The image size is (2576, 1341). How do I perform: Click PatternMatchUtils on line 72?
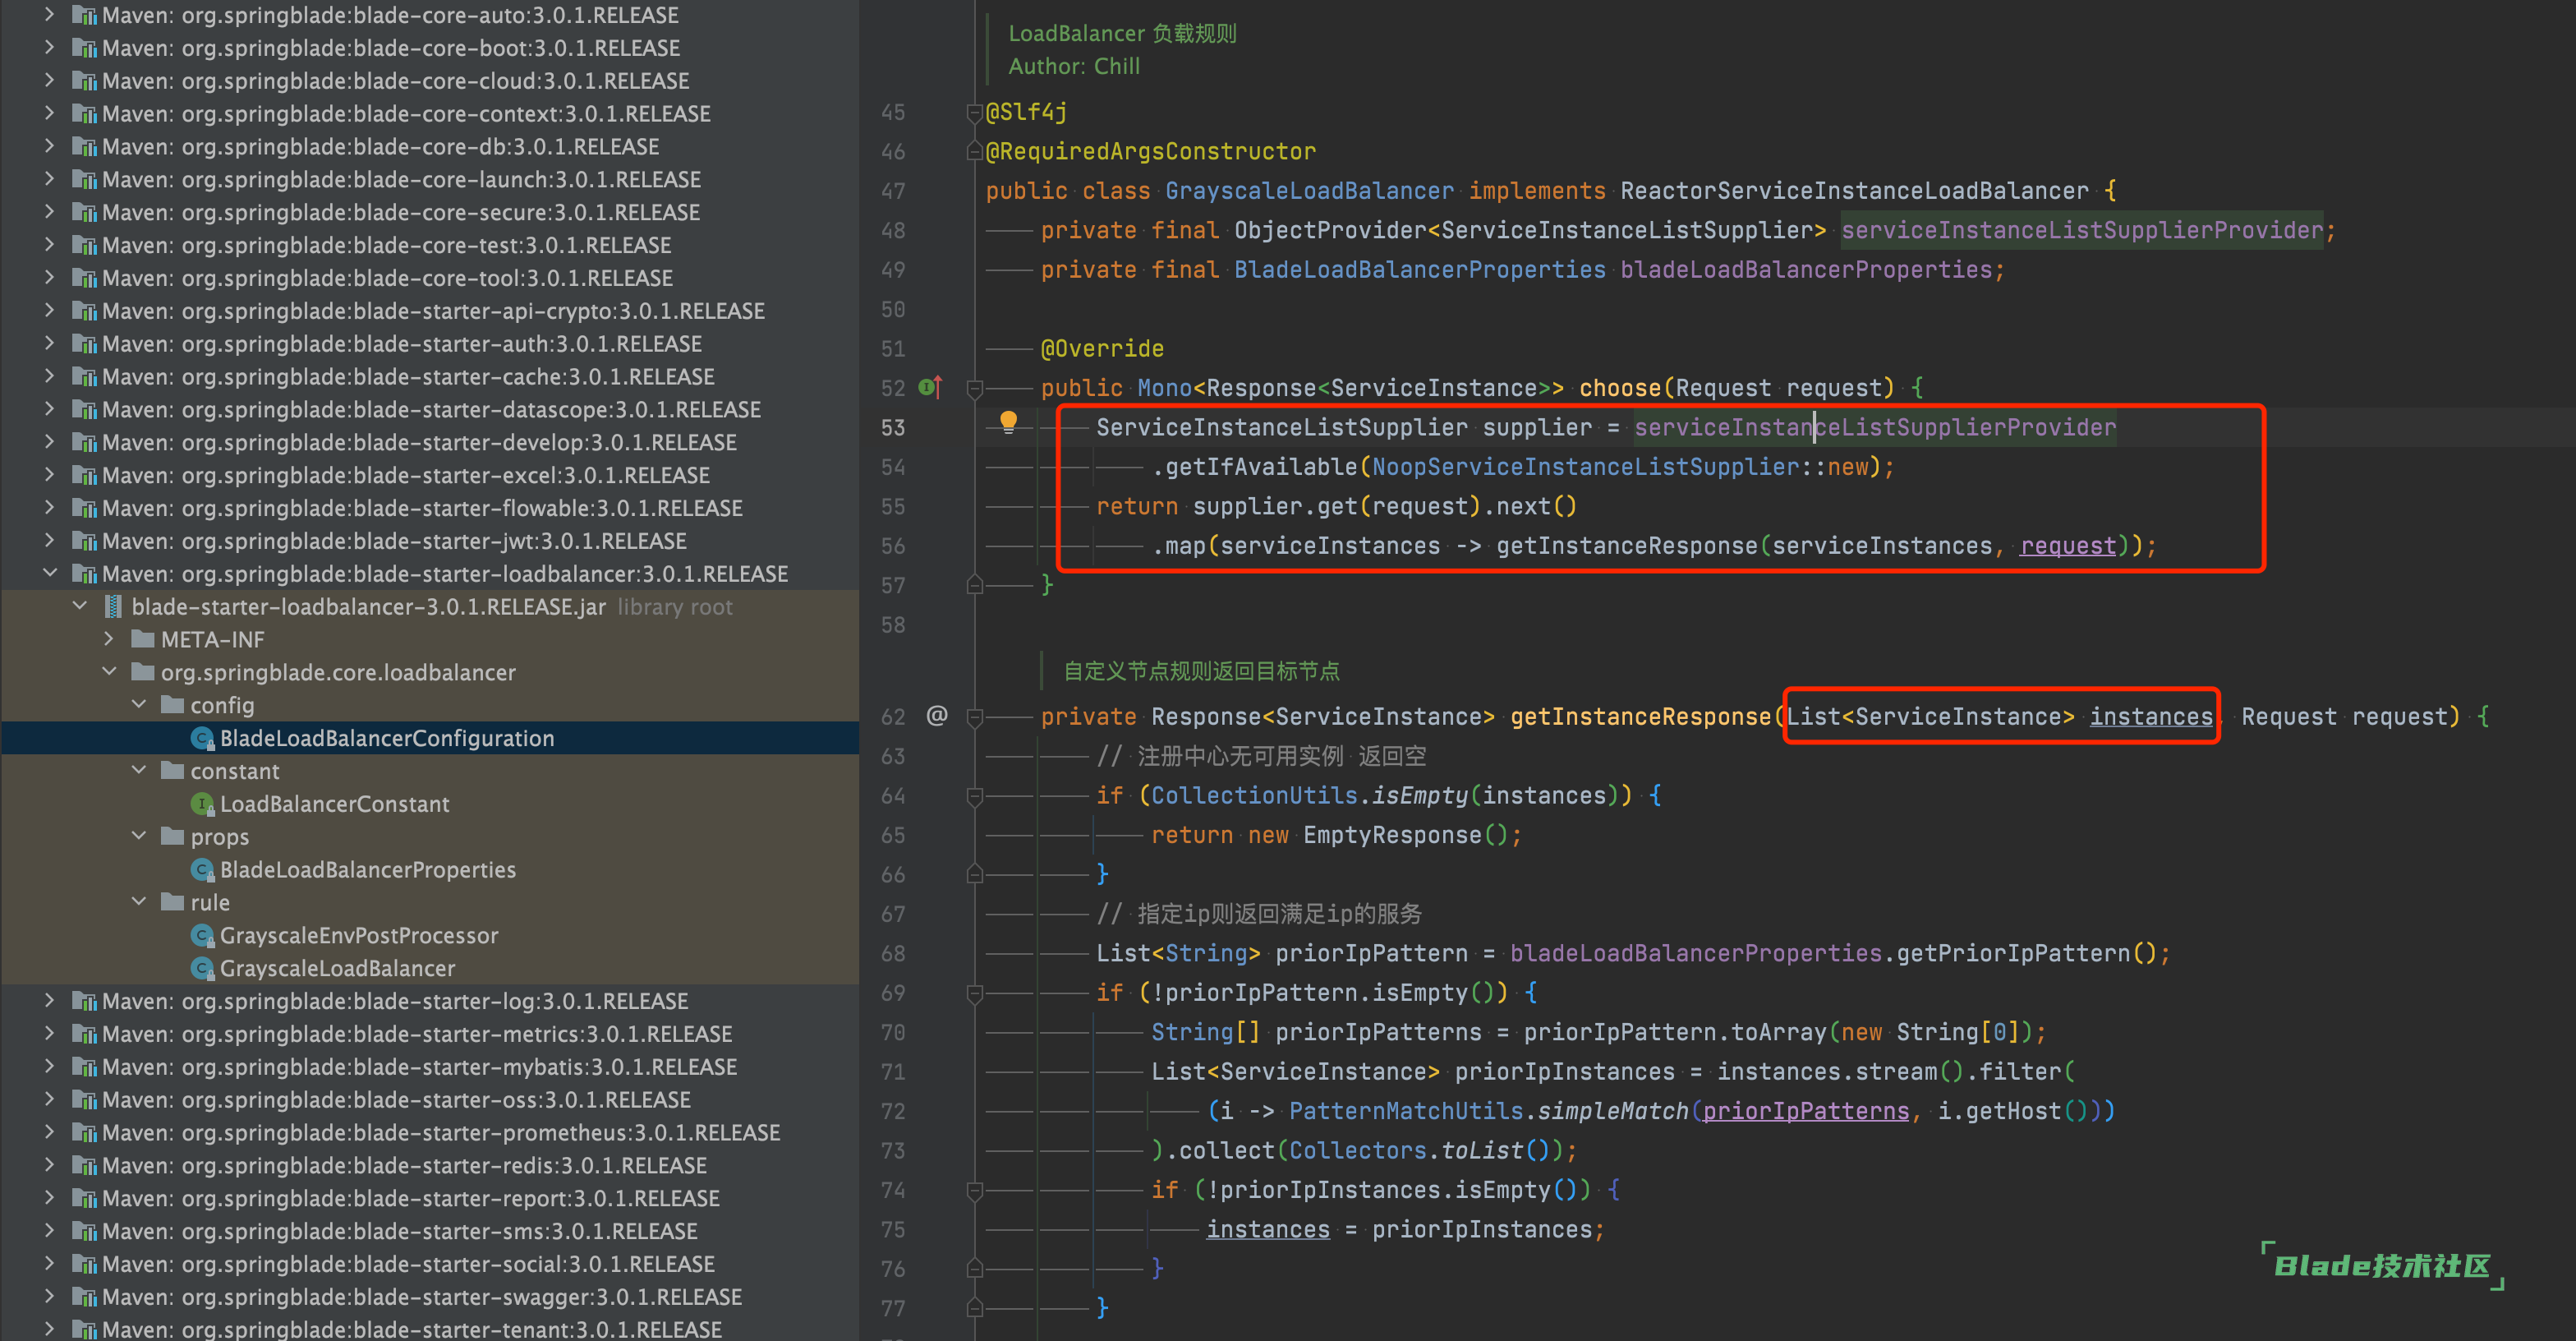tap(1406, 1111)
